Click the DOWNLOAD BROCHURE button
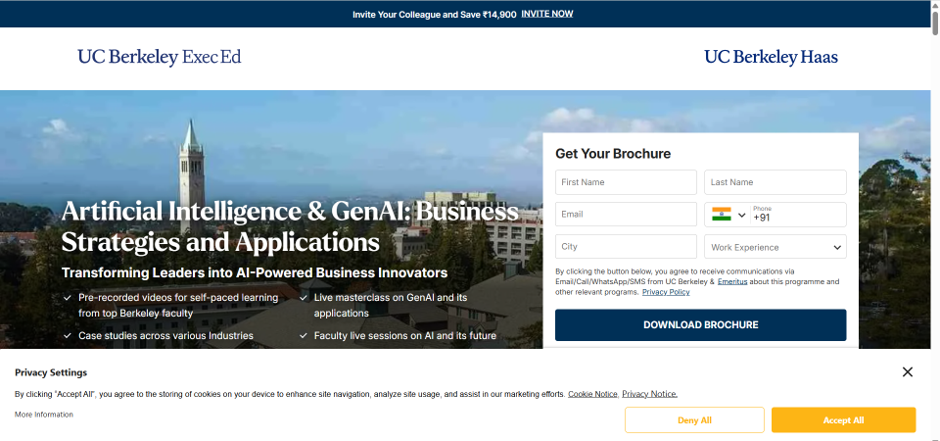 [x=700, y=325]
